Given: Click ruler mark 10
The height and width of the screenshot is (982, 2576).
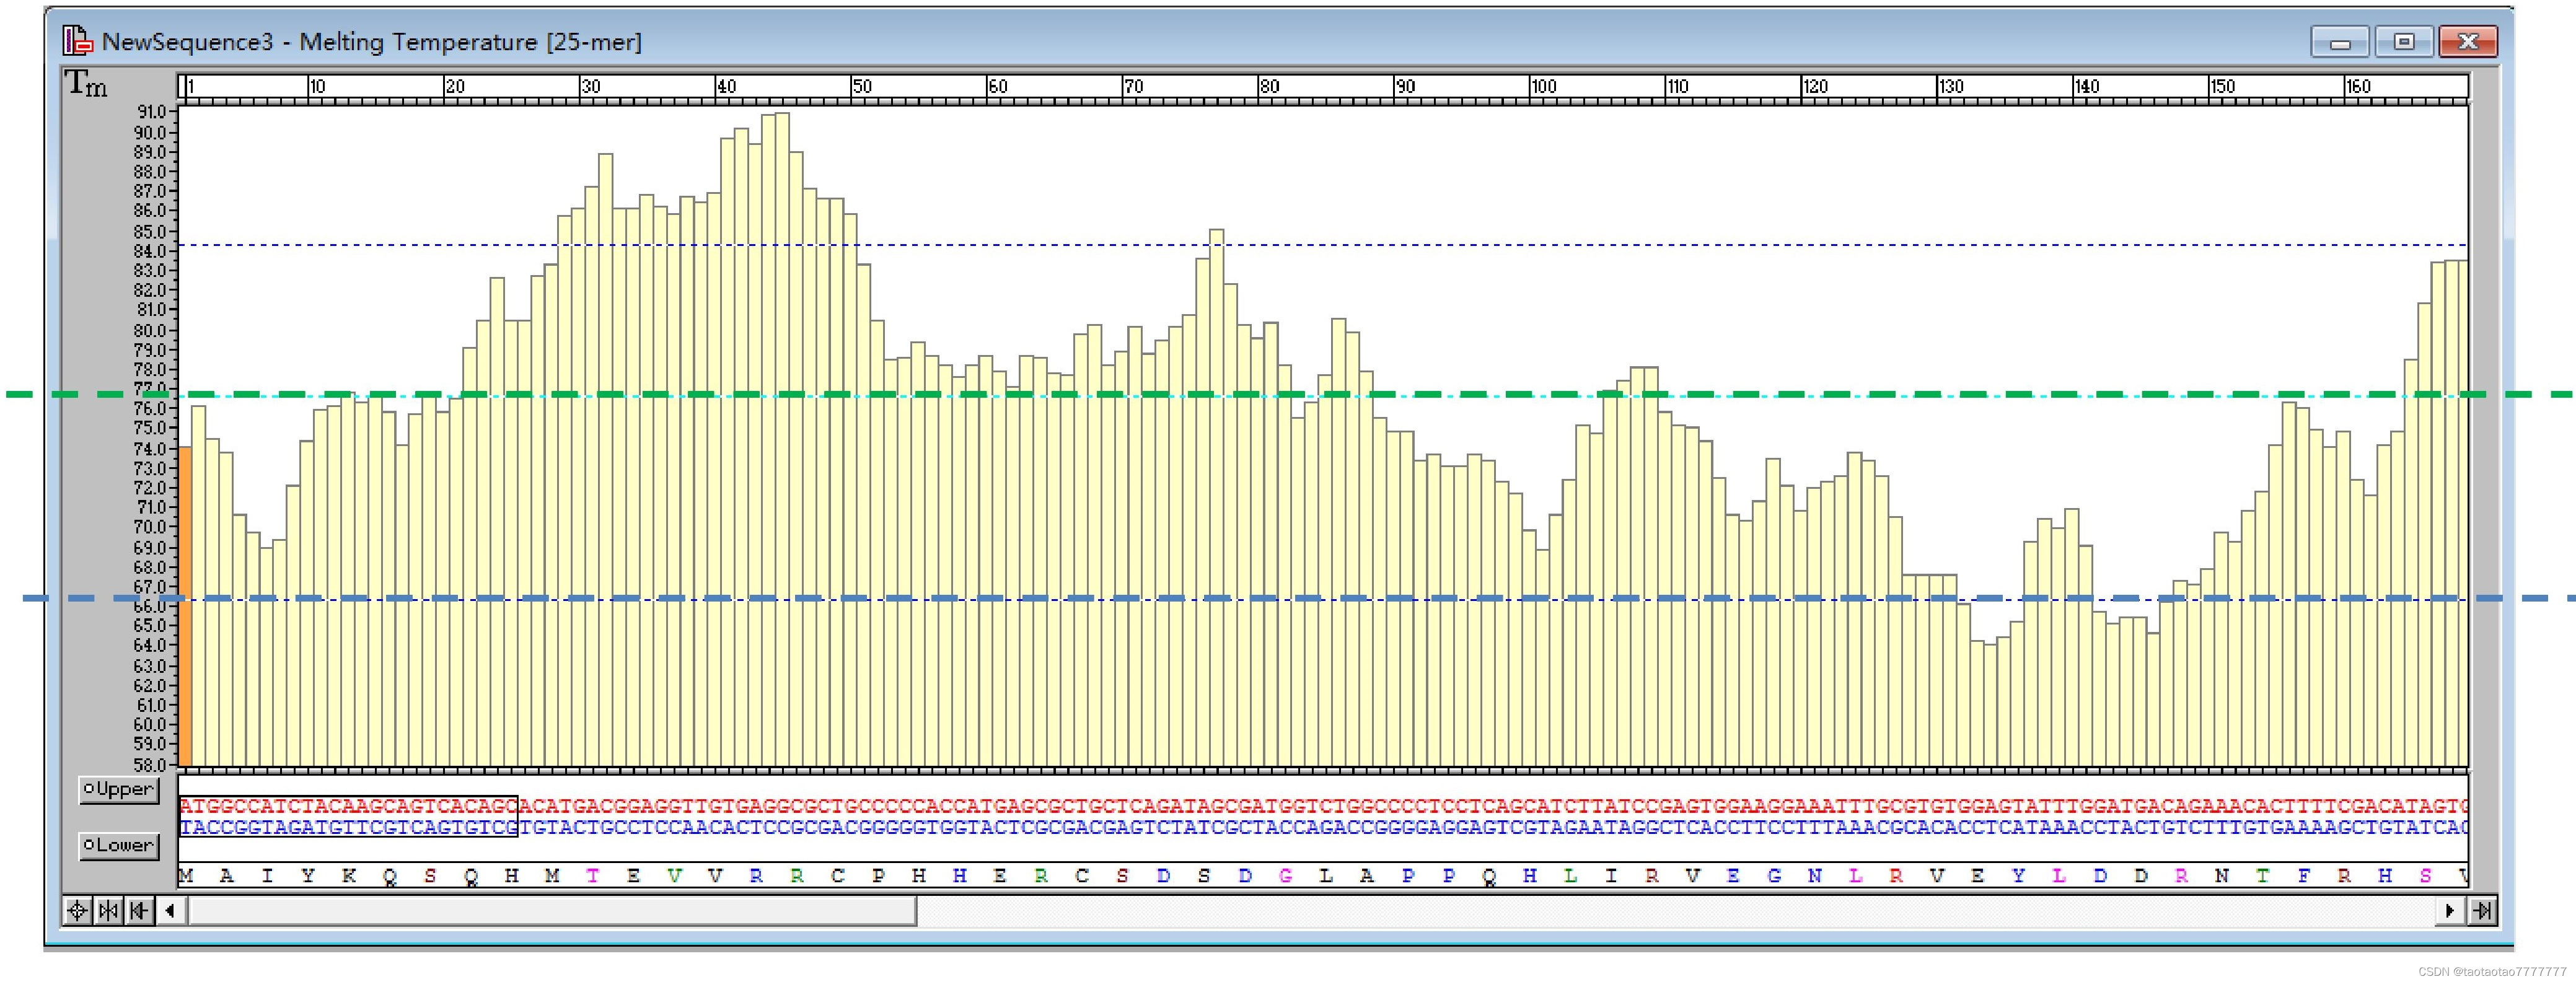Looking at the screenshot, I should click(x=318, y=87).
